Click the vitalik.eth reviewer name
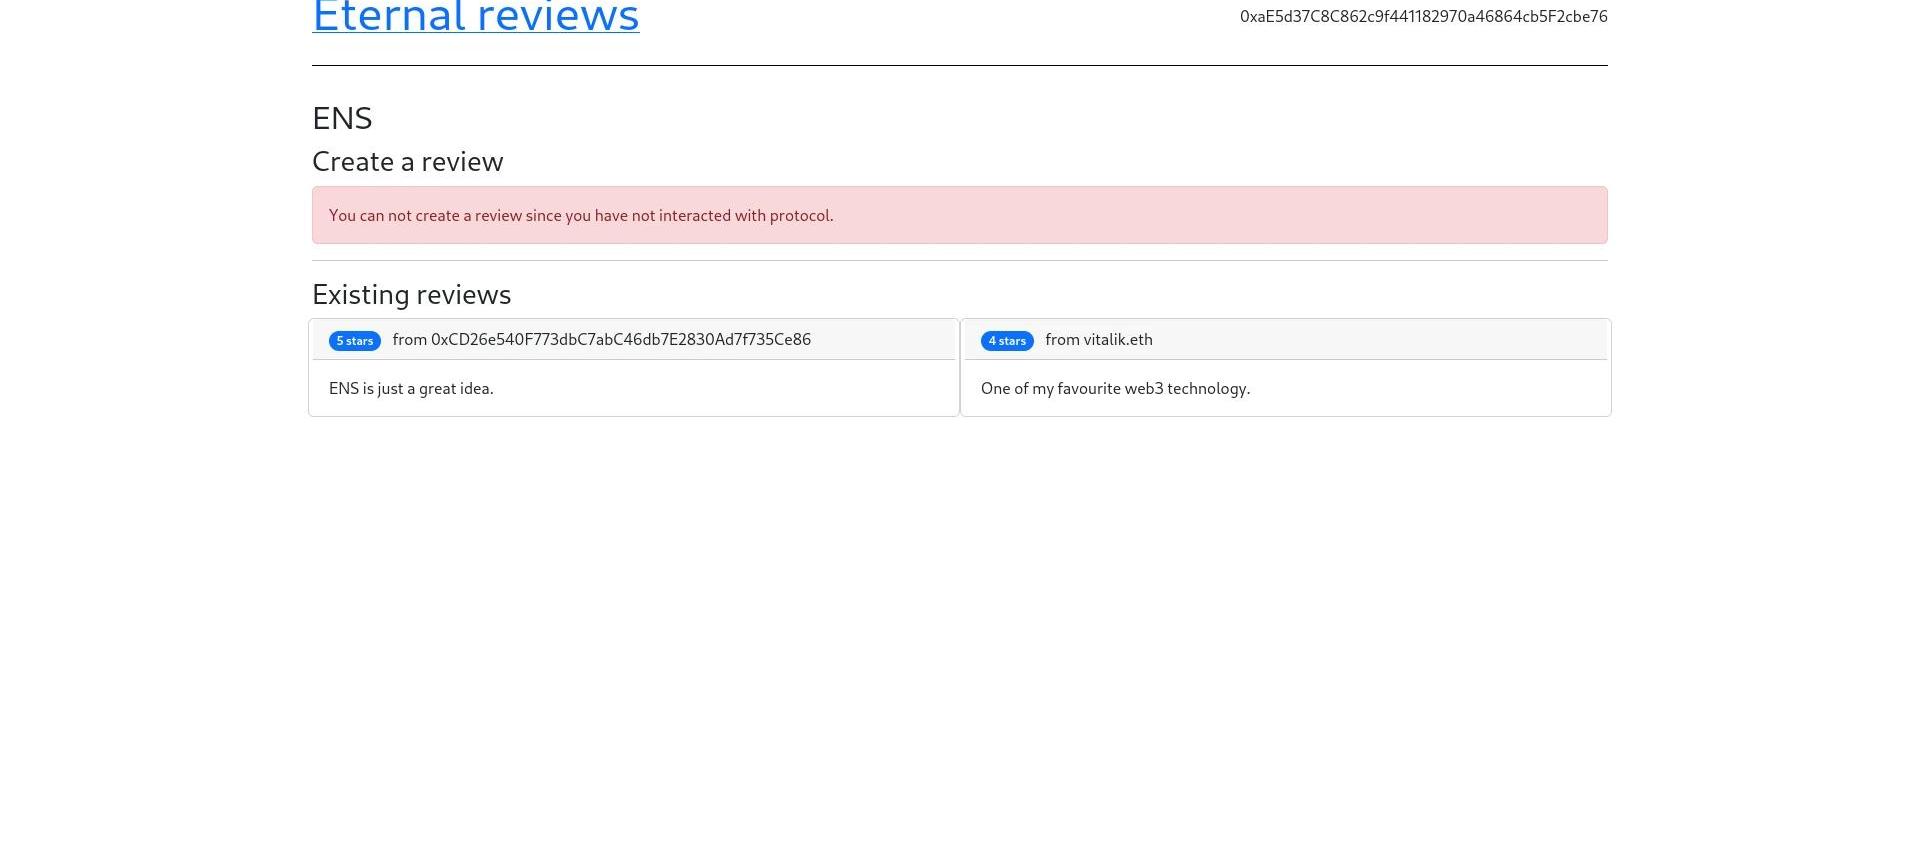Viewport: 1920px width, 853px height. 1117,340
